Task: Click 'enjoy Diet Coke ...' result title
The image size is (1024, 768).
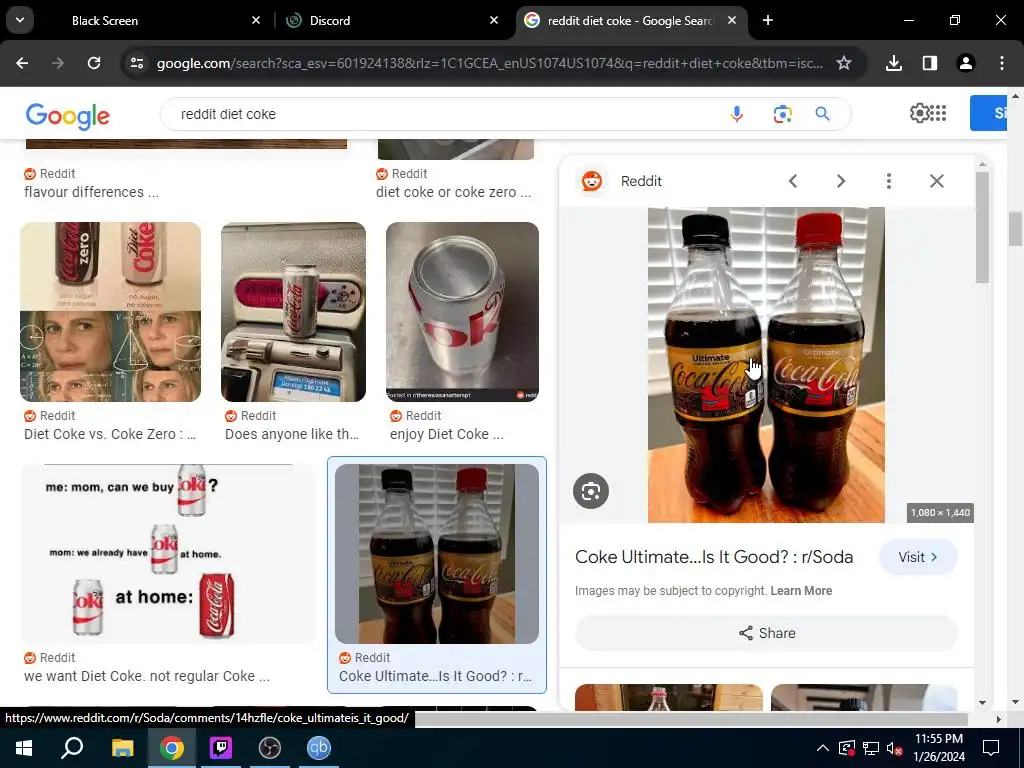Action: [x=447, y=434]
